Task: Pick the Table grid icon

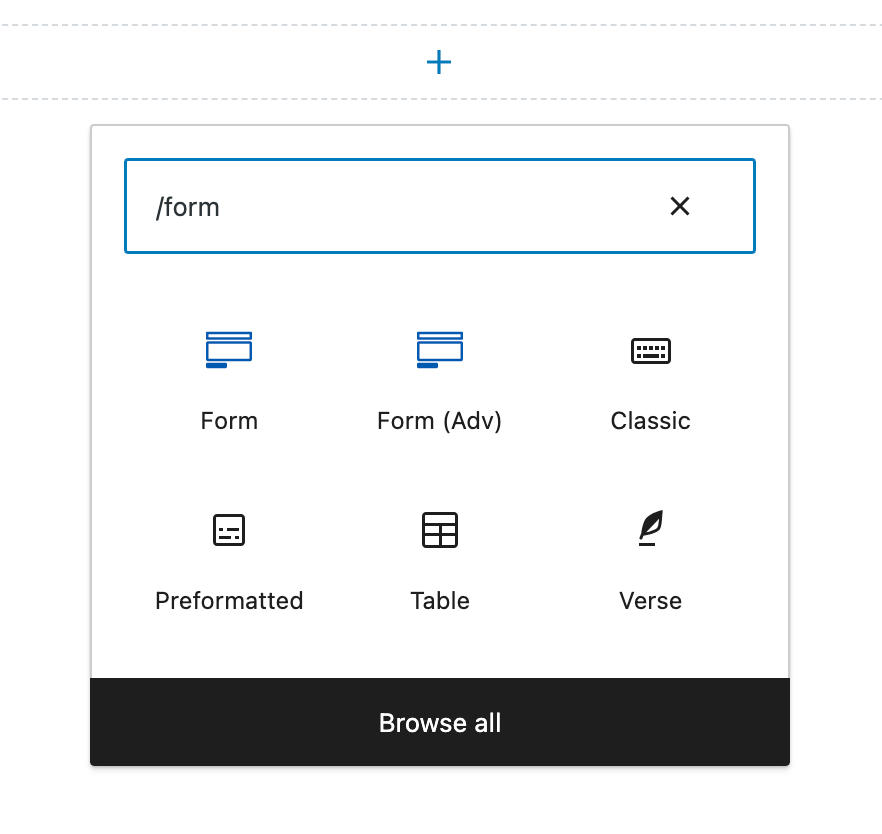Action: (x=439, y=530)
